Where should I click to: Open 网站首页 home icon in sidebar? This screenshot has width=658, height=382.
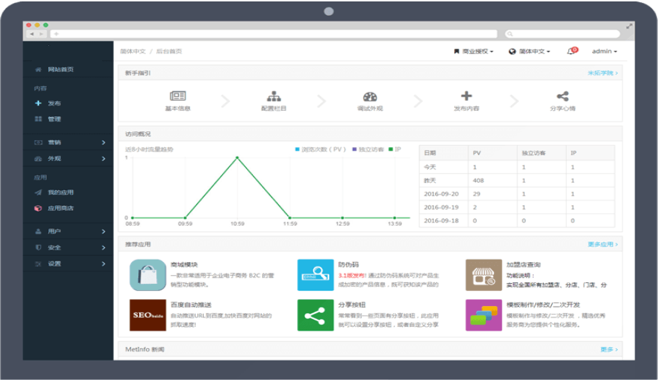(x=38, y=70)
